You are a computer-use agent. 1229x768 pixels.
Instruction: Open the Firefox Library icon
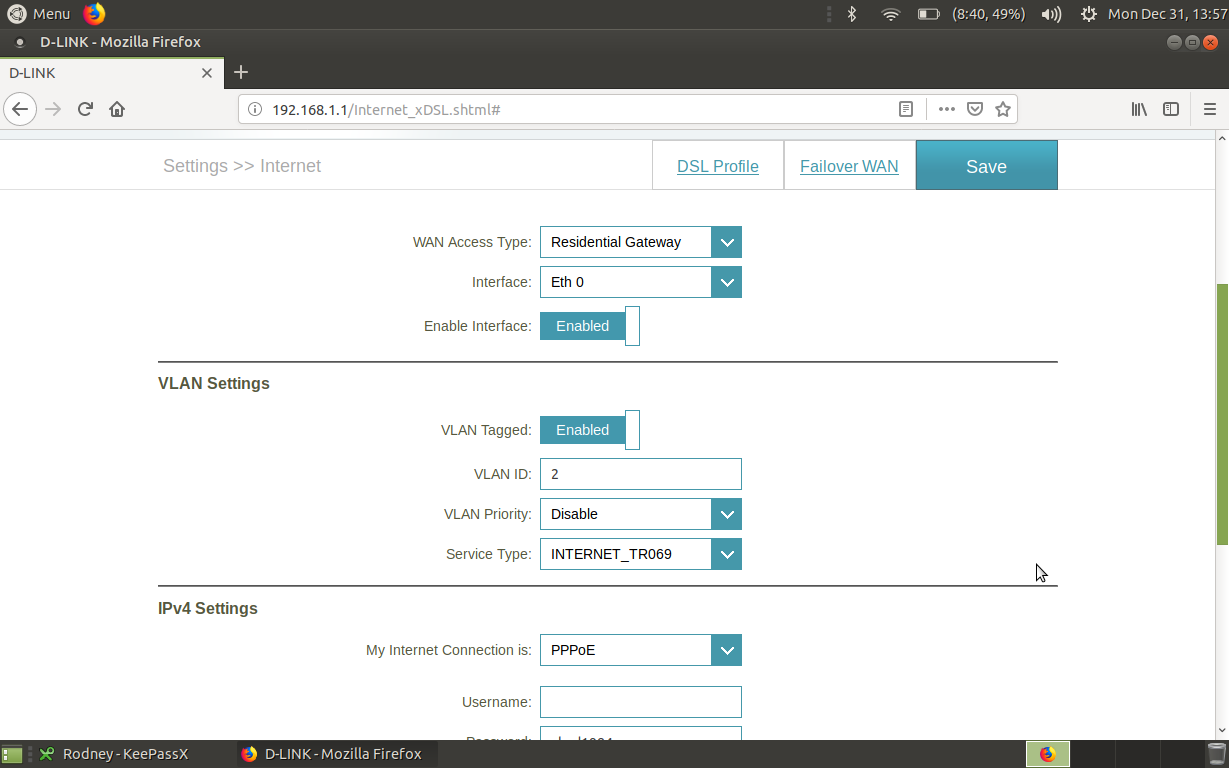[1139, 109]
